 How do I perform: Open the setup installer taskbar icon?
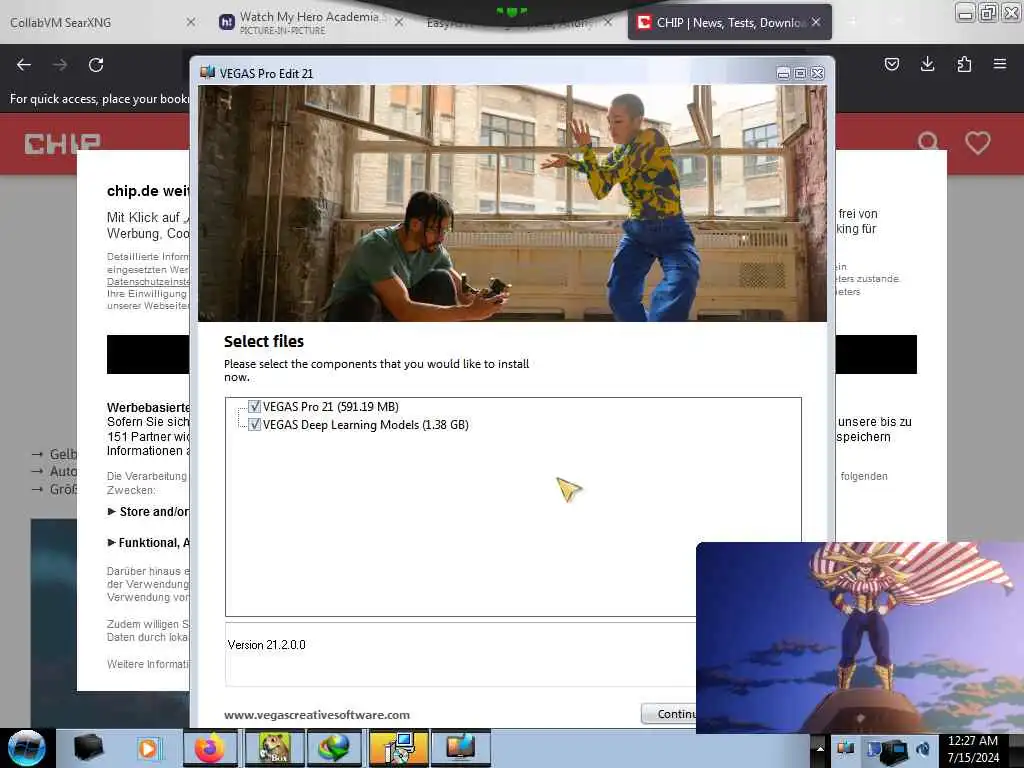click(398, 748)
